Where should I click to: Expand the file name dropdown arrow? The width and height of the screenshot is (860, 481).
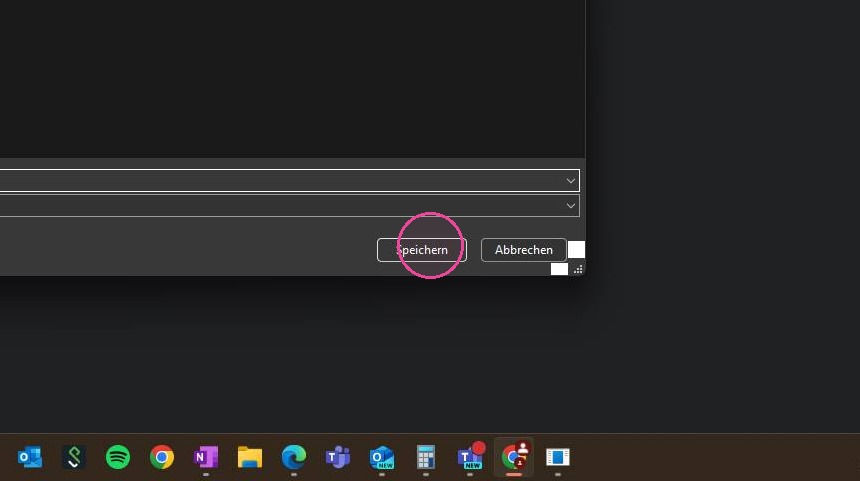coord(570,180)
